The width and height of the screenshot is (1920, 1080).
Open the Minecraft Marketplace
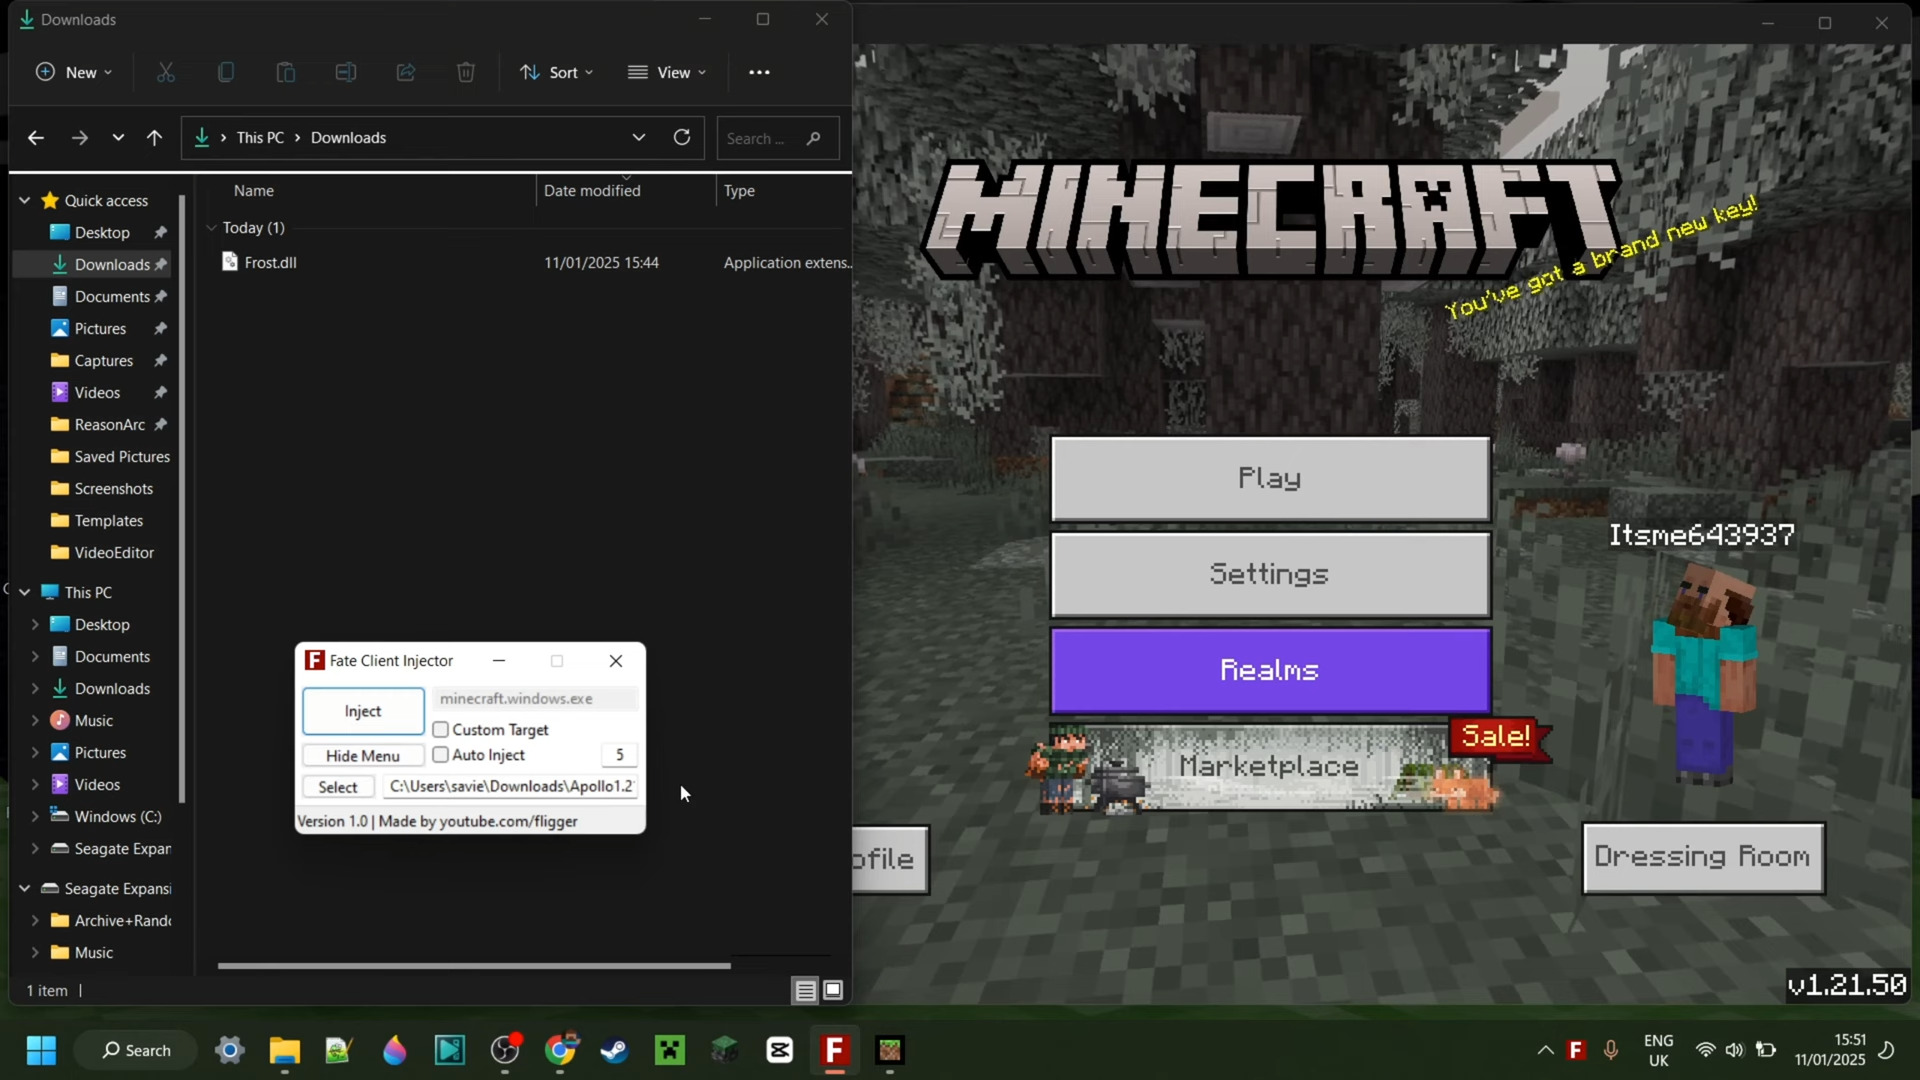coord(1270,766)
